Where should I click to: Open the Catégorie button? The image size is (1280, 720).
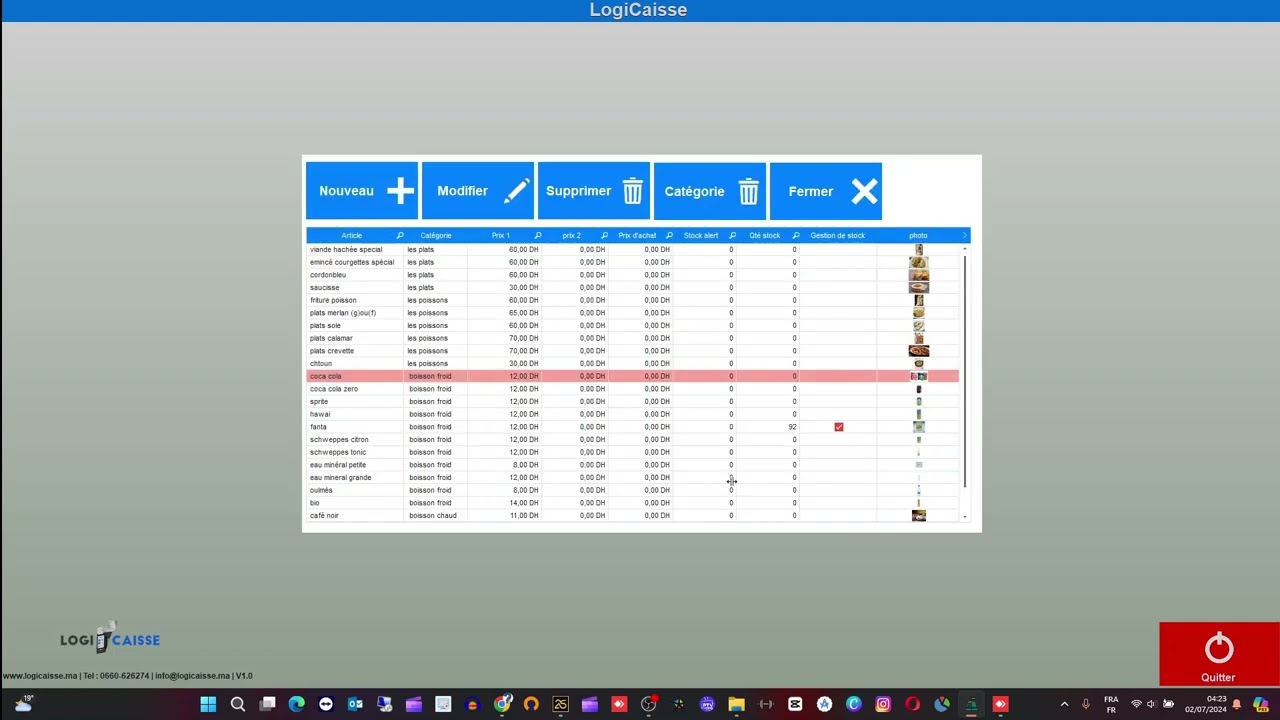[710, 191]
